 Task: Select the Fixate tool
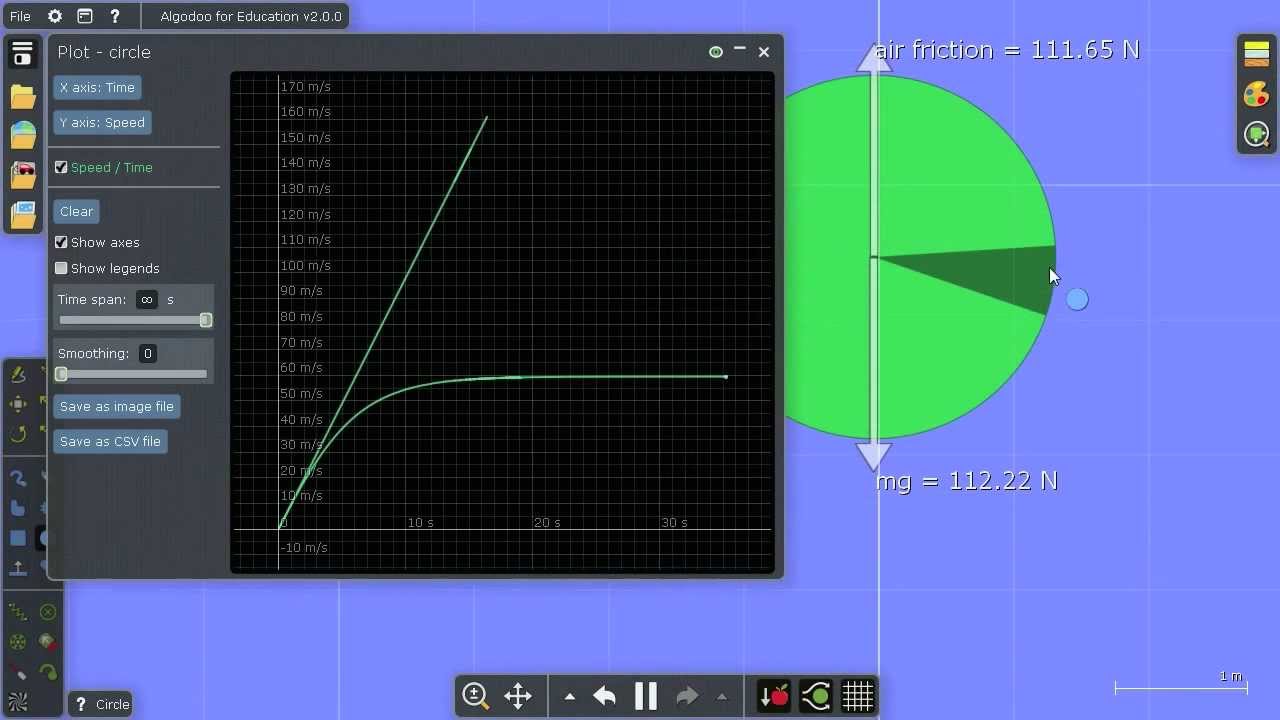tap(48, 612)
